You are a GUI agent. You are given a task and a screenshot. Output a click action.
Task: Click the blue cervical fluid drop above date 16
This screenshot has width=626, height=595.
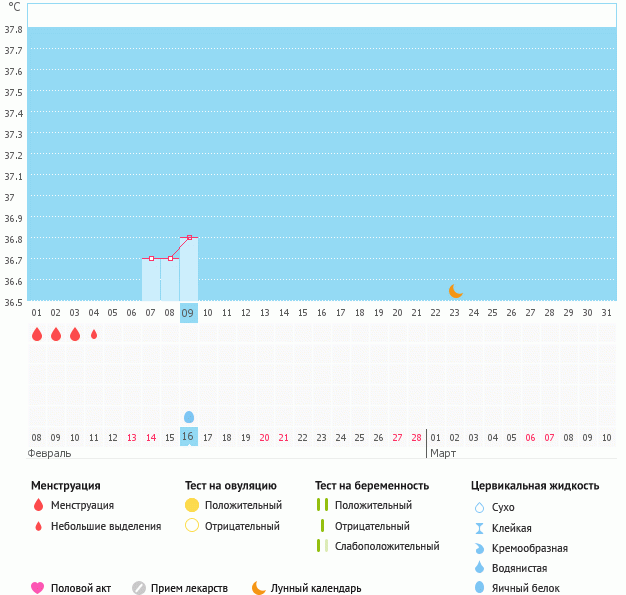(189, 416)
